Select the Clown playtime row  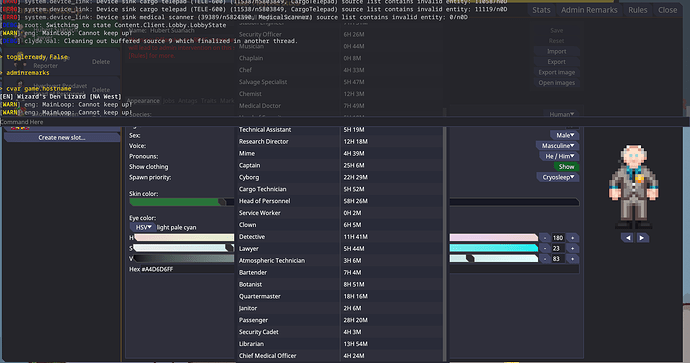coord(339,225)
